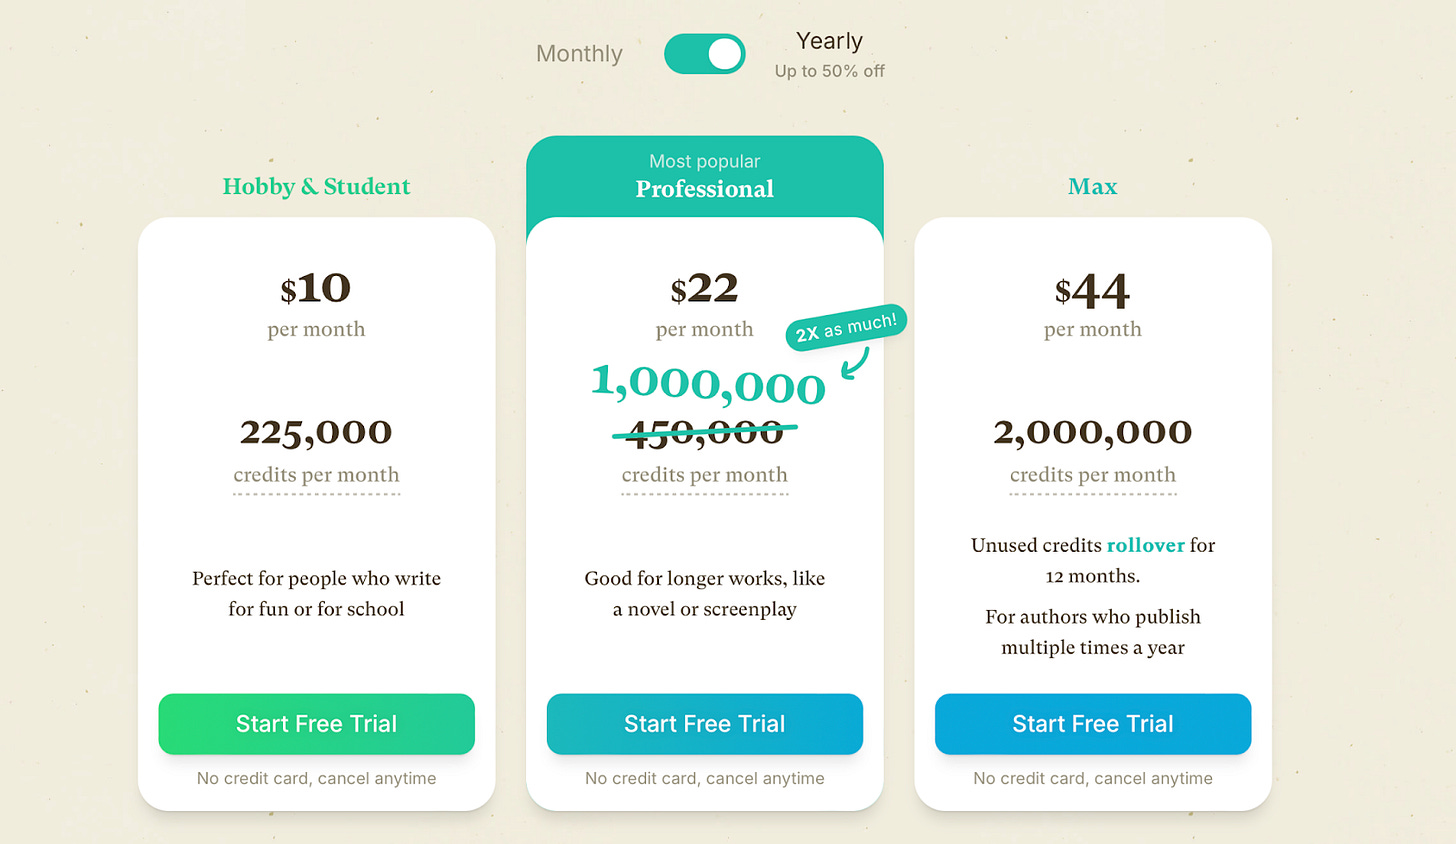Click 'credits per month' in Professional card
Screen dimensions: 1456x844
(705, 475)
